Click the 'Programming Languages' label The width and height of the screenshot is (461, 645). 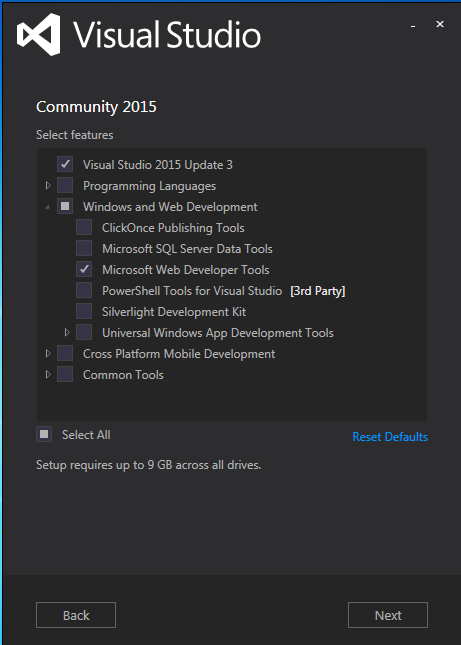pos(149,186)
